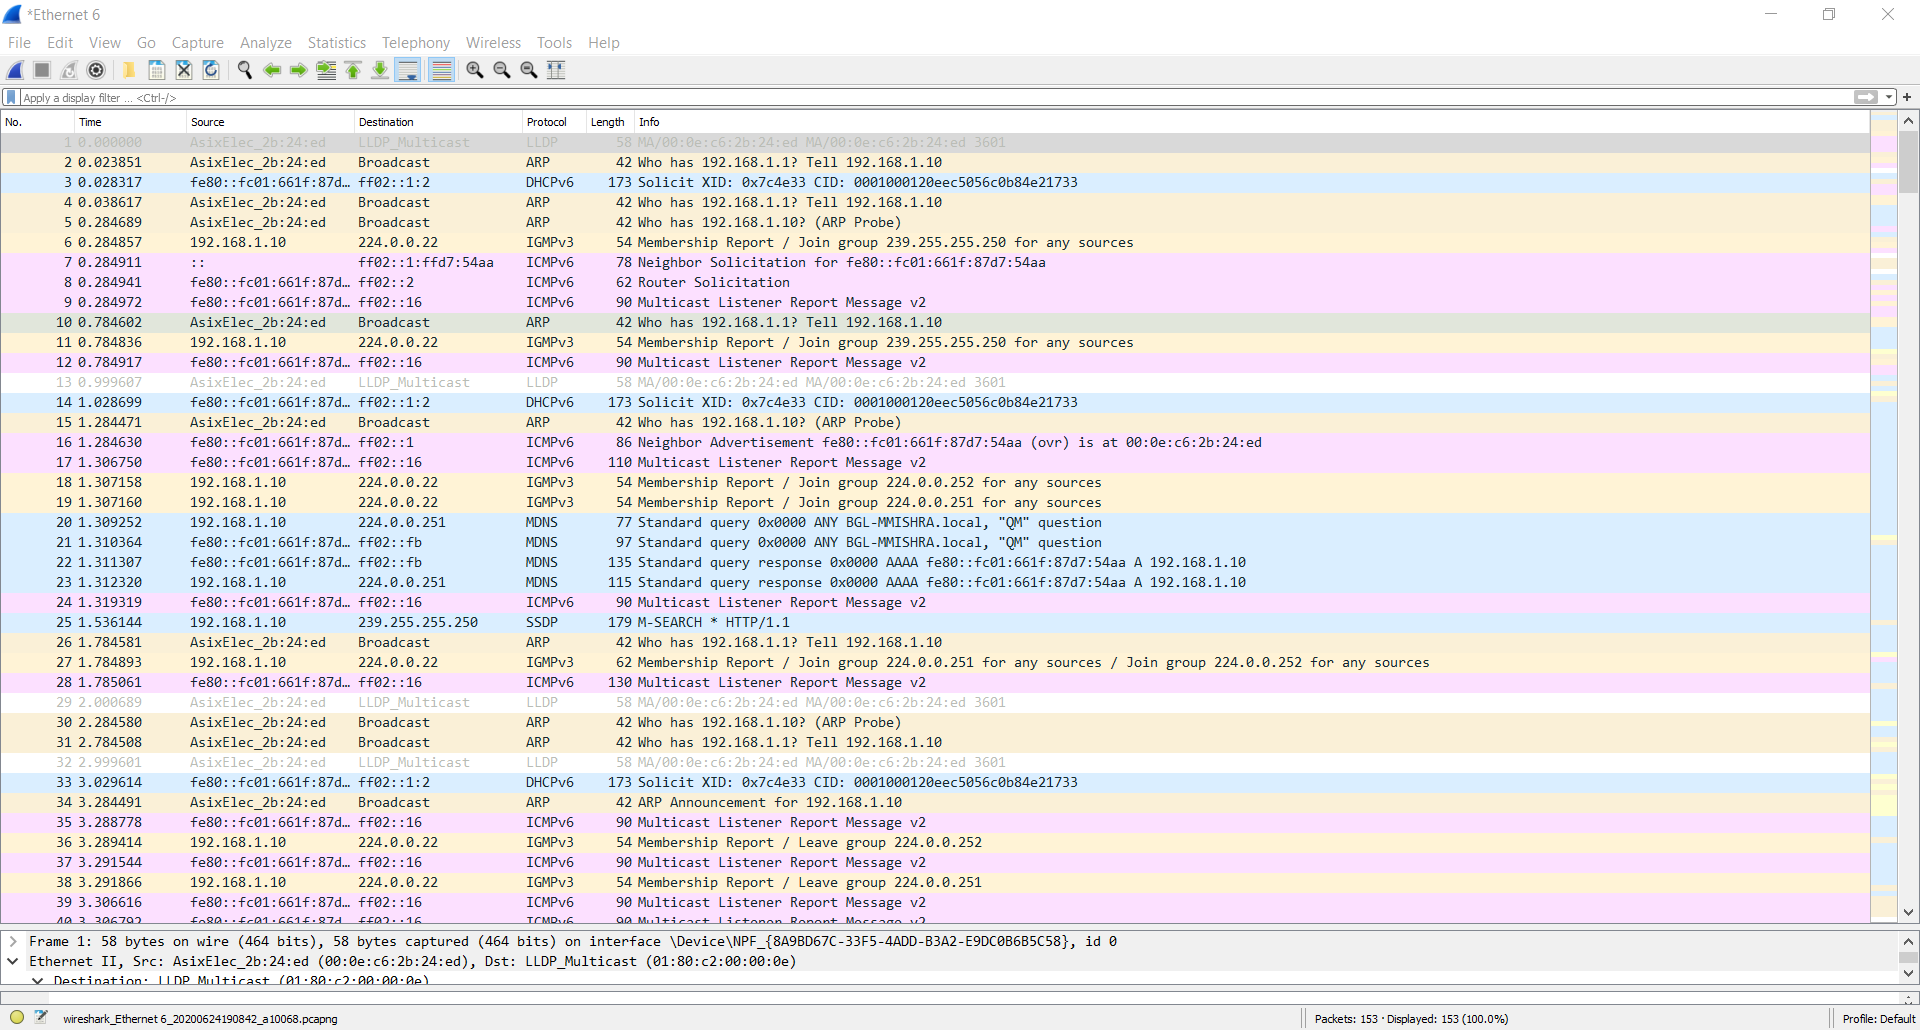
Task: Open the Analyze menu
Action: tap(266, 43)
